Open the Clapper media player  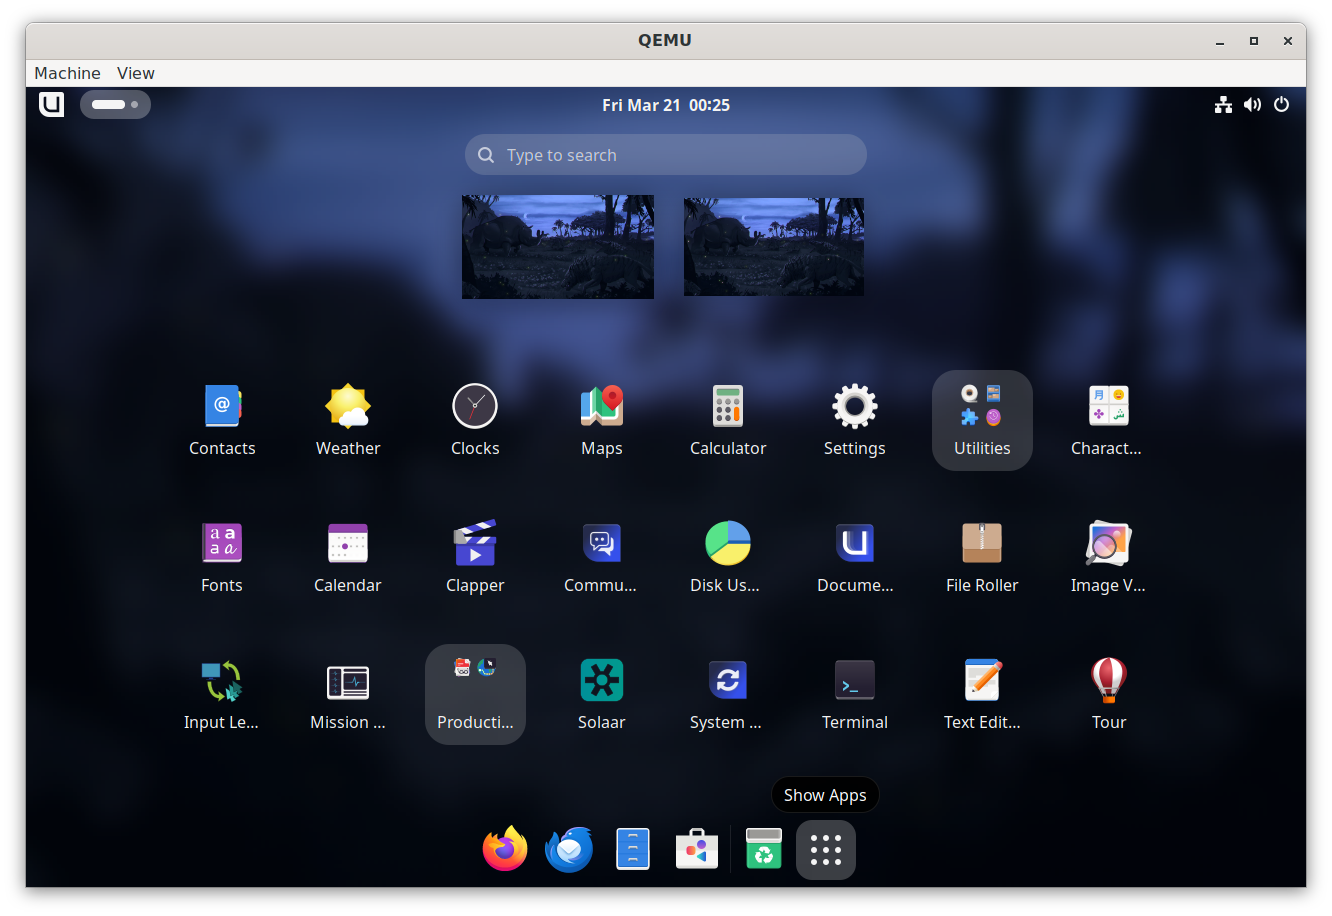click(475, 557)
